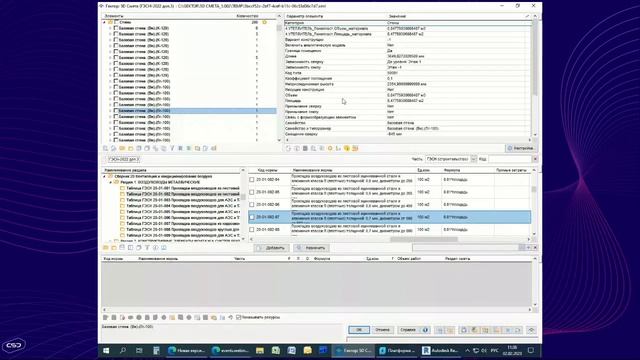This screenshot has height=360, width=640.
Task: Collapse the Стены root node
Action: point(104,22)
